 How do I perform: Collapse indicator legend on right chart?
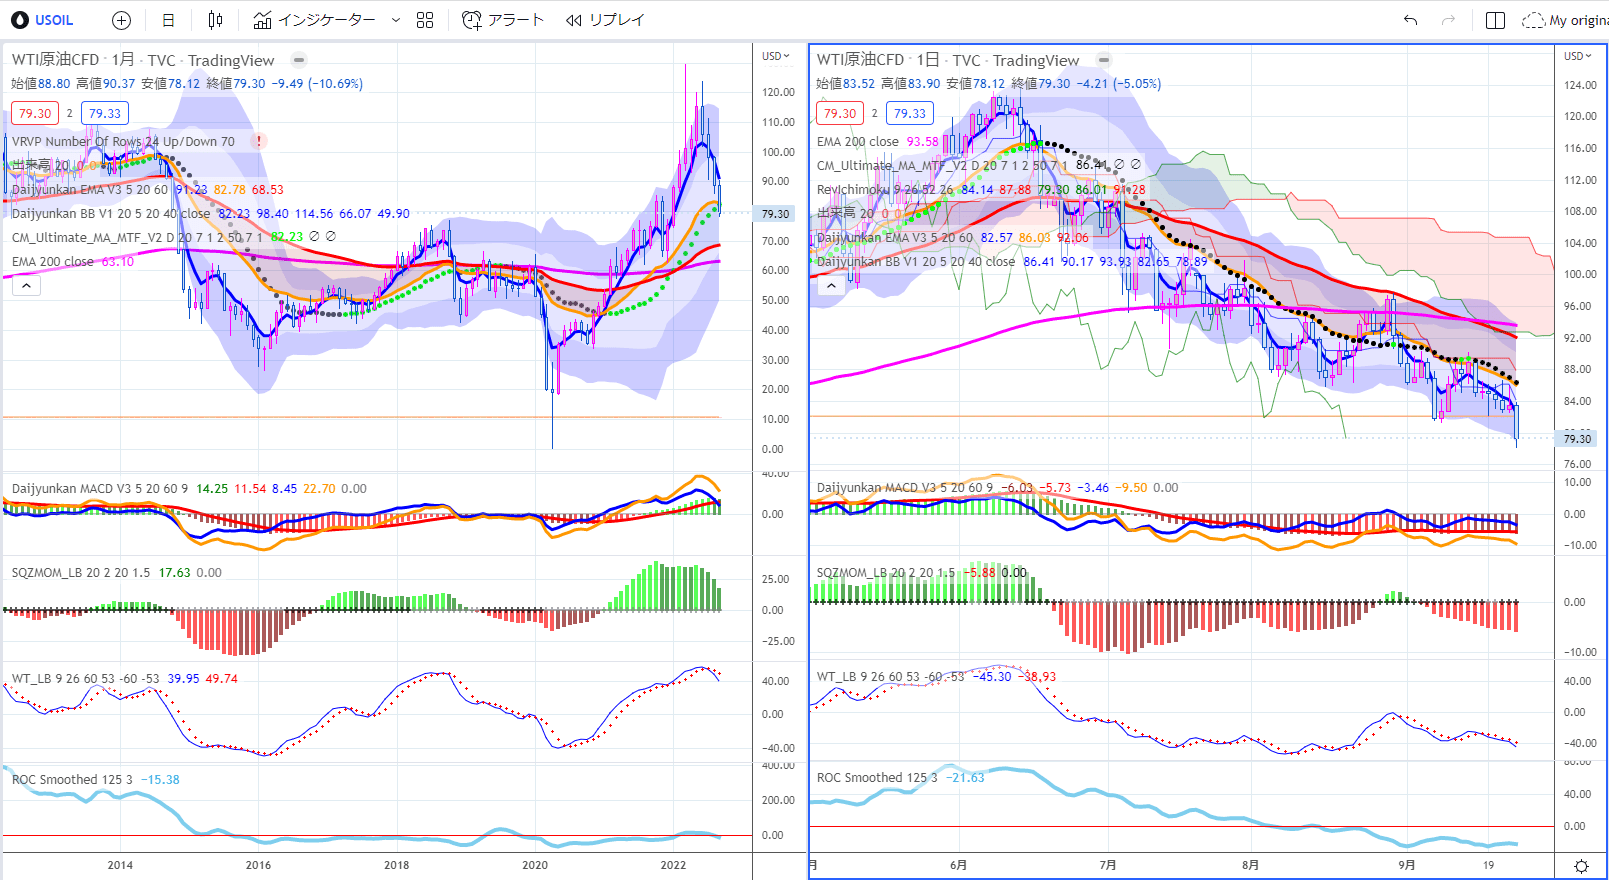(x=831, y=286)
